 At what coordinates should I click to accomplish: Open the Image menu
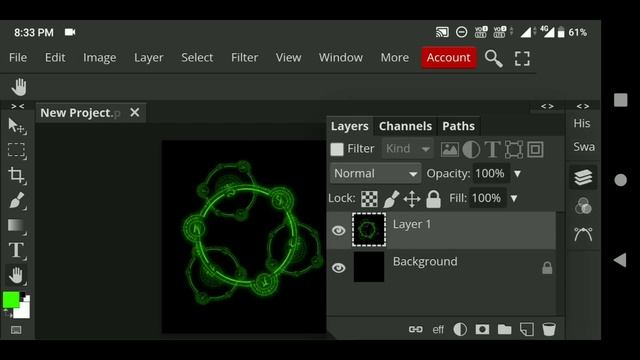(x=100, y=58)
